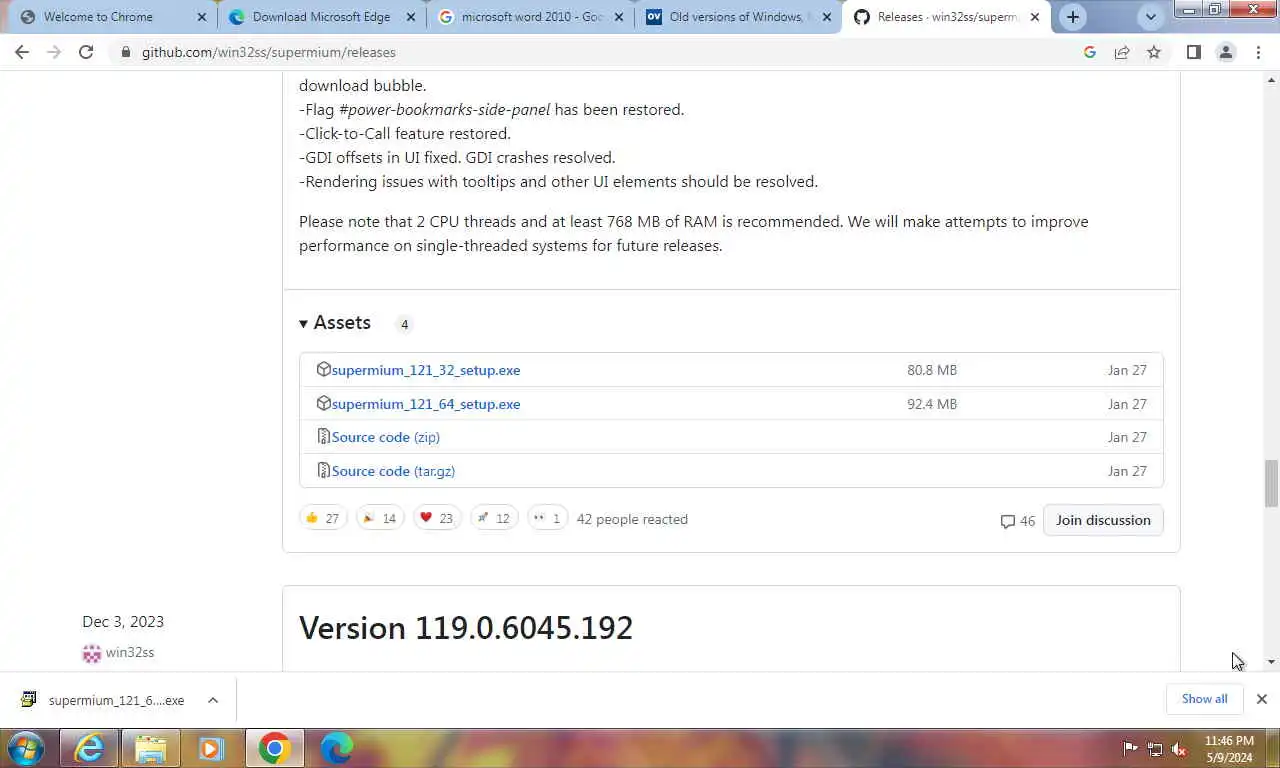Toggle party popper reaction with 14
The image size is (1280, 768).
pos(380,519)
